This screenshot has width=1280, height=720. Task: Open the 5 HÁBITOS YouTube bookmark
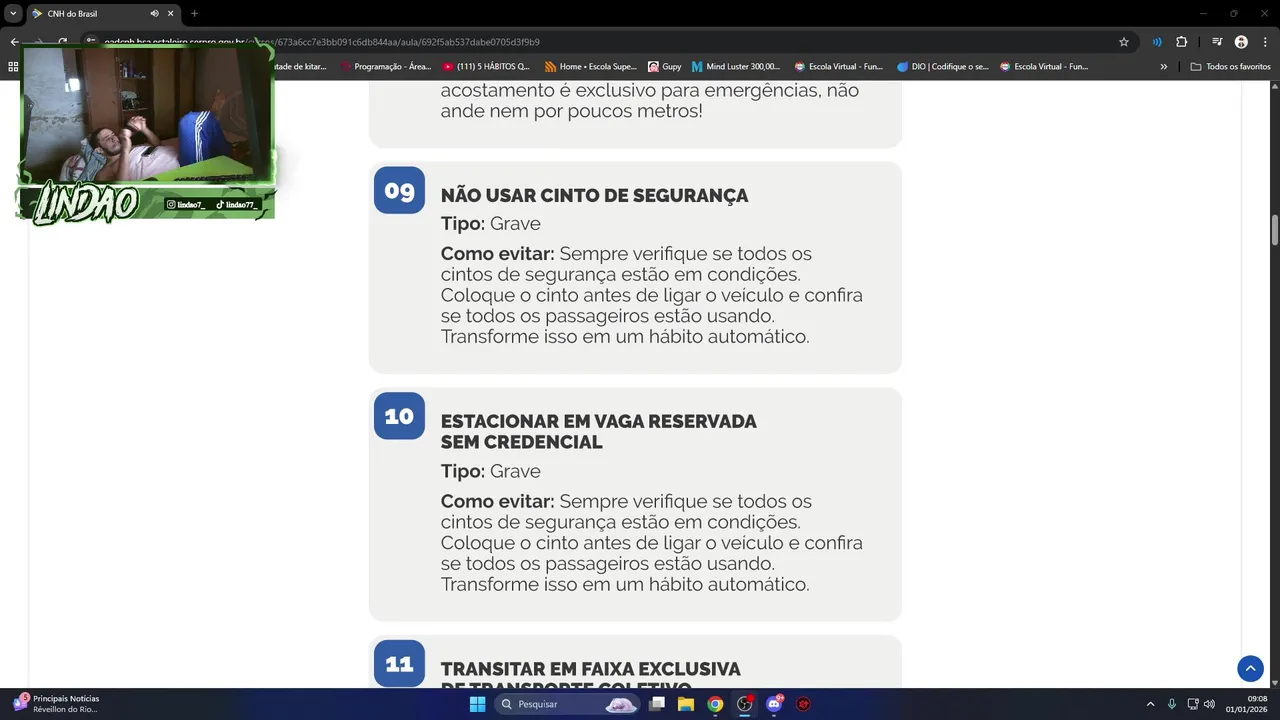(486, 67)
